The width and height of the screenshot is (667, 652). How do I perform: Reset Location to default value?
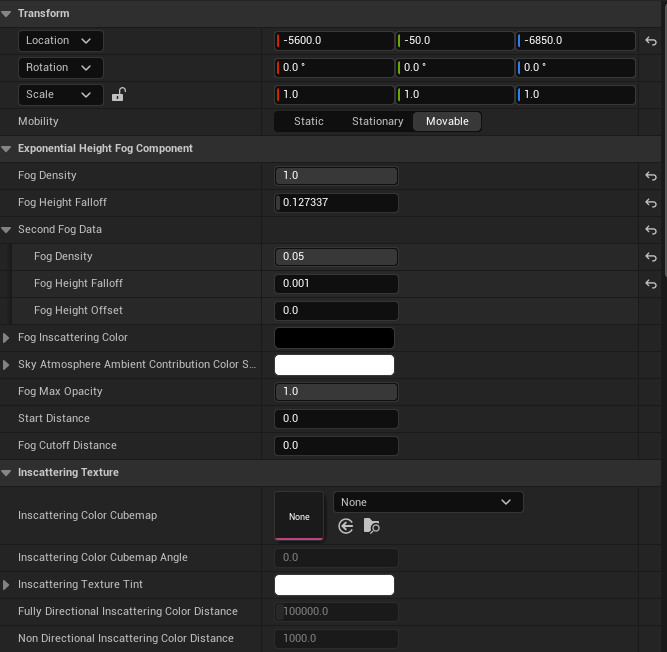pos(651,41)
